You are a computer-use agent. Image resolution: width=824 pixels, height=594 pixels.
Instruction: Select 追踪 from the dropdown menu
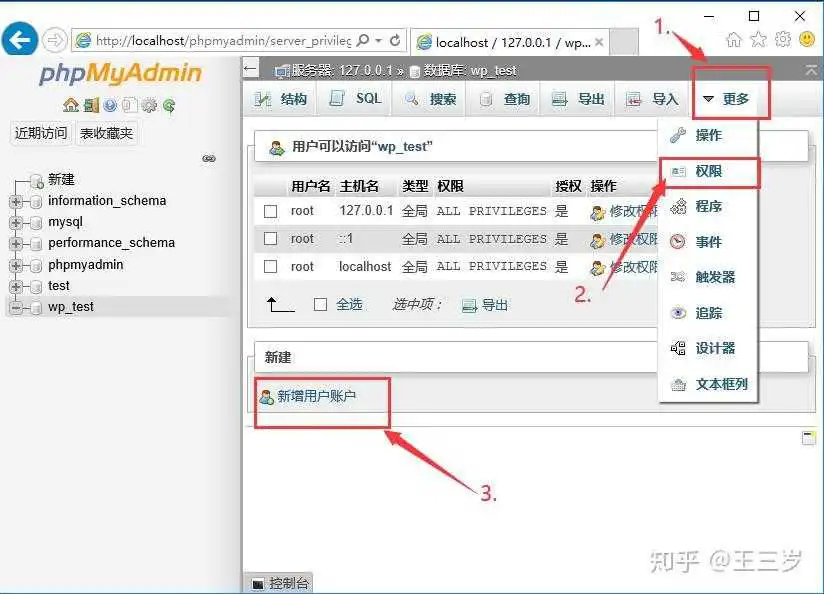point(708,313)
